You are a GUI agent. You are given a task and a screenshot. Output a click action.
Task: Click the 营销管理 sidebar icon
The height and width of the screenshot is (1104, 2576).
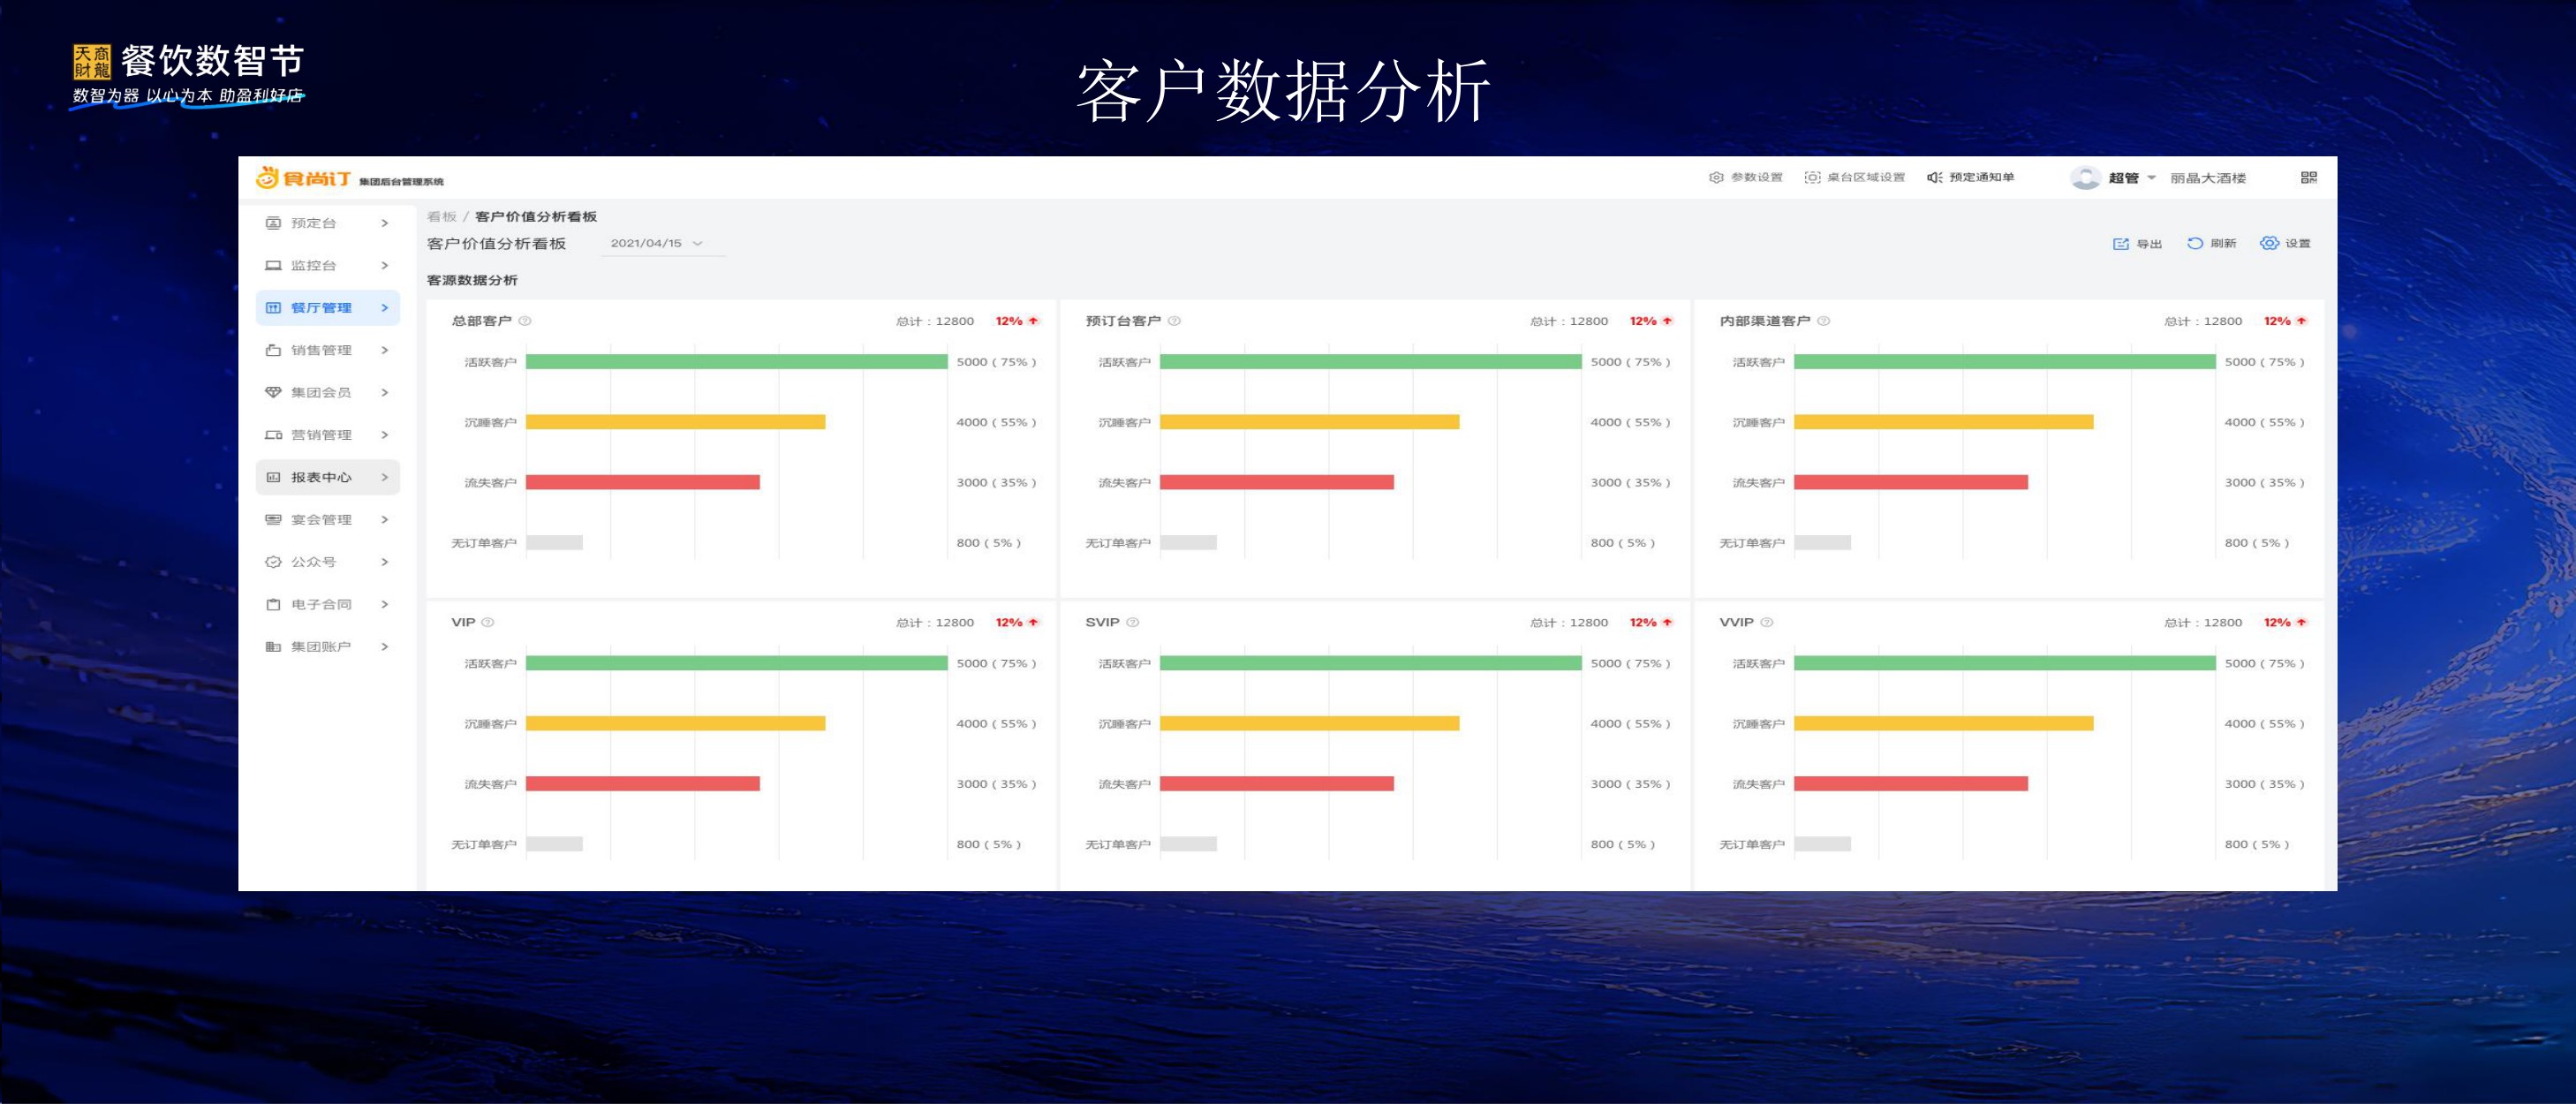273,435
